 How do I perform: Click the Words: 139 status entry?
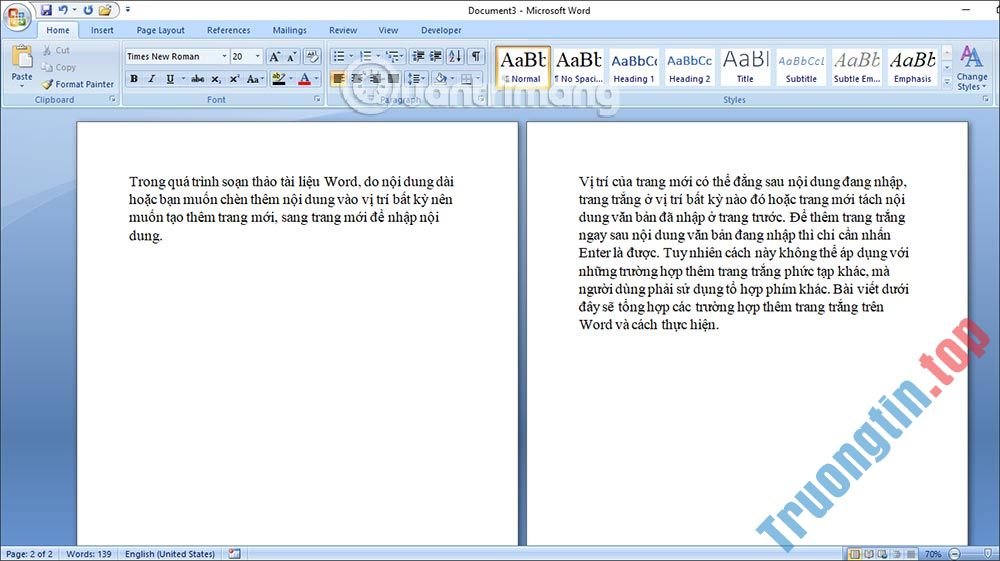click(x=89, y=554)
